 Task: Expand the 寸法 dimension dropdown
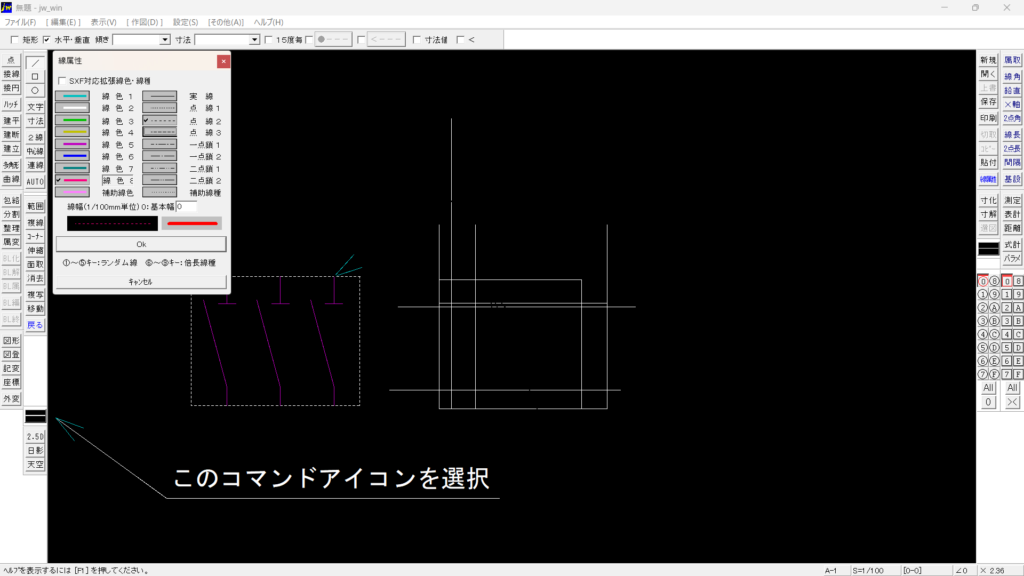(254, 40)
